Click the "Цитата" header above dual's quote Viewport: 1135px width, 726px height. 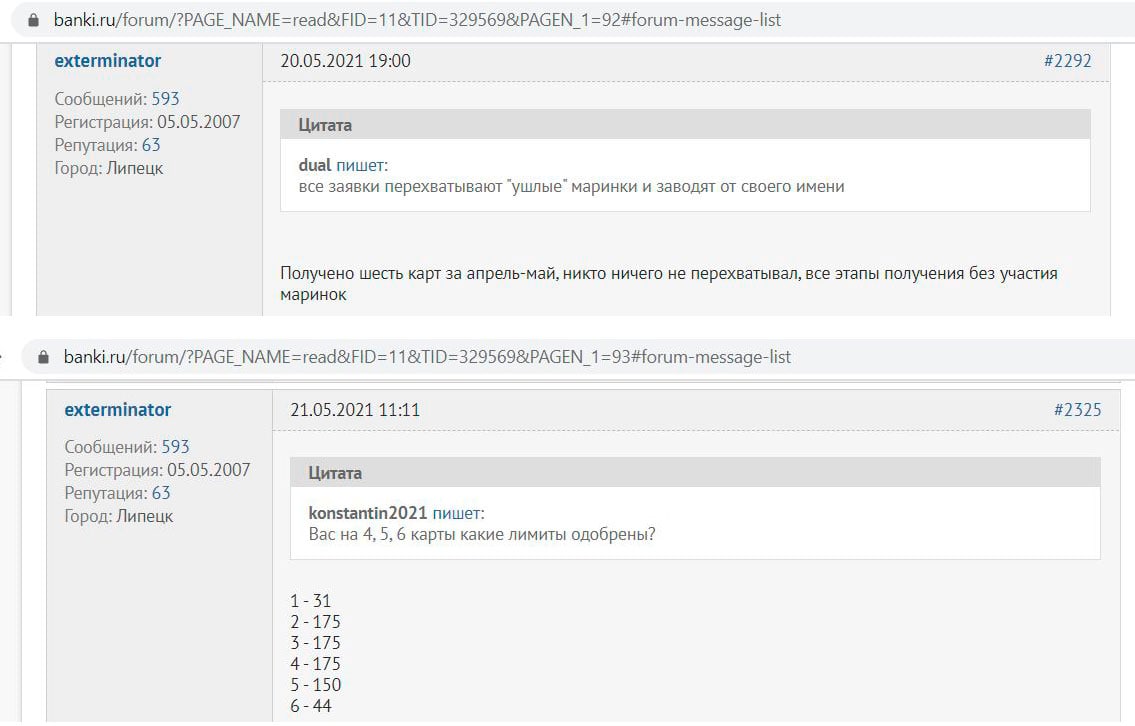pos(325,125)
